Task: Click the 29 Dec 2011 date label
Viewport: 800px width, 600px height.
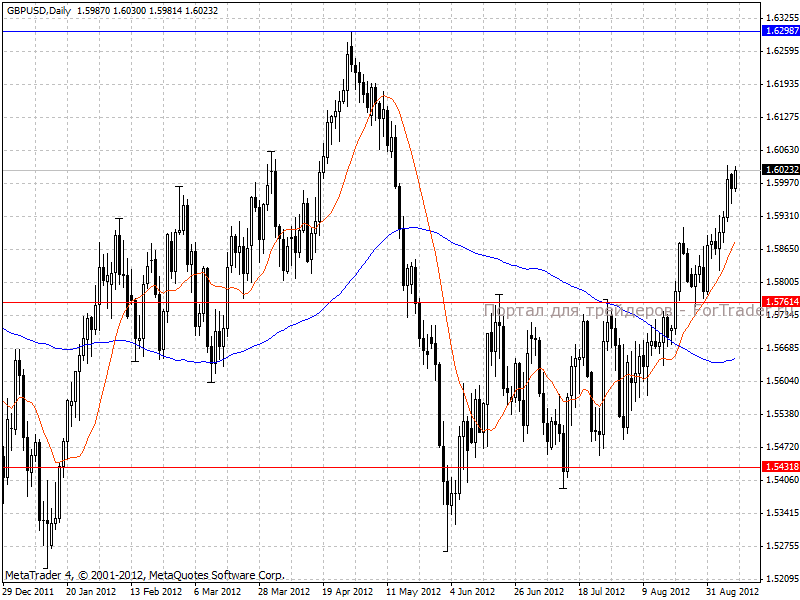Action: 28,591
